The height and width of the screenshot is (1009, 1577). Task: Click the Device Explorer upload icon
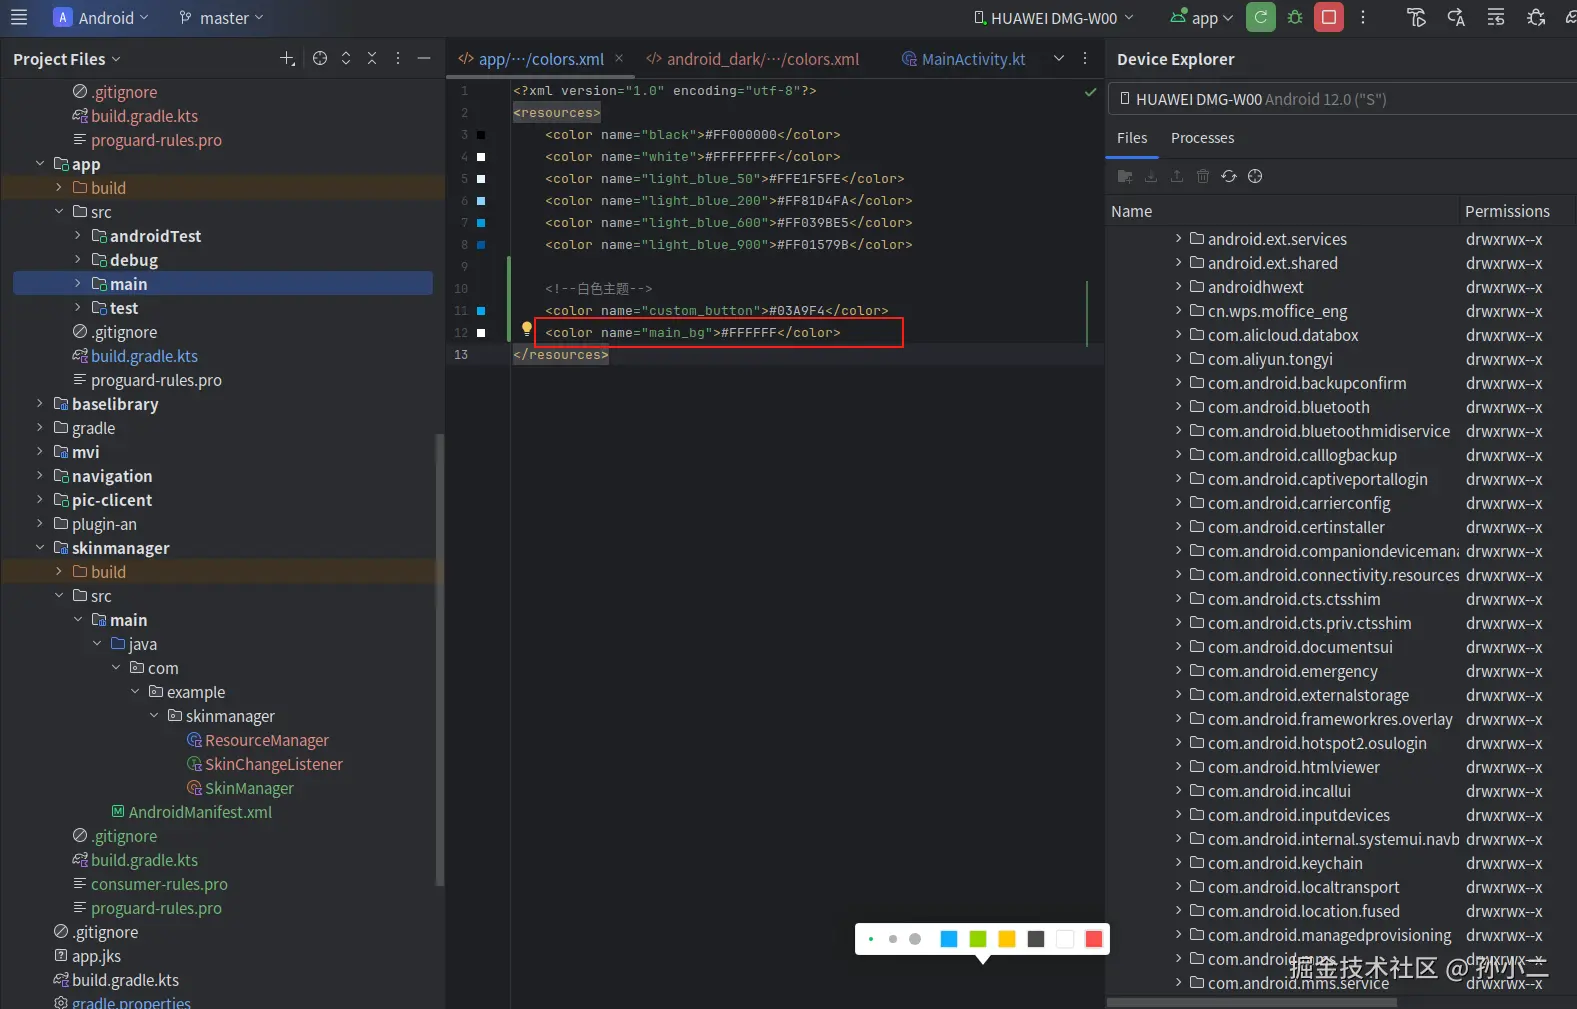(x=1177, y=176)
